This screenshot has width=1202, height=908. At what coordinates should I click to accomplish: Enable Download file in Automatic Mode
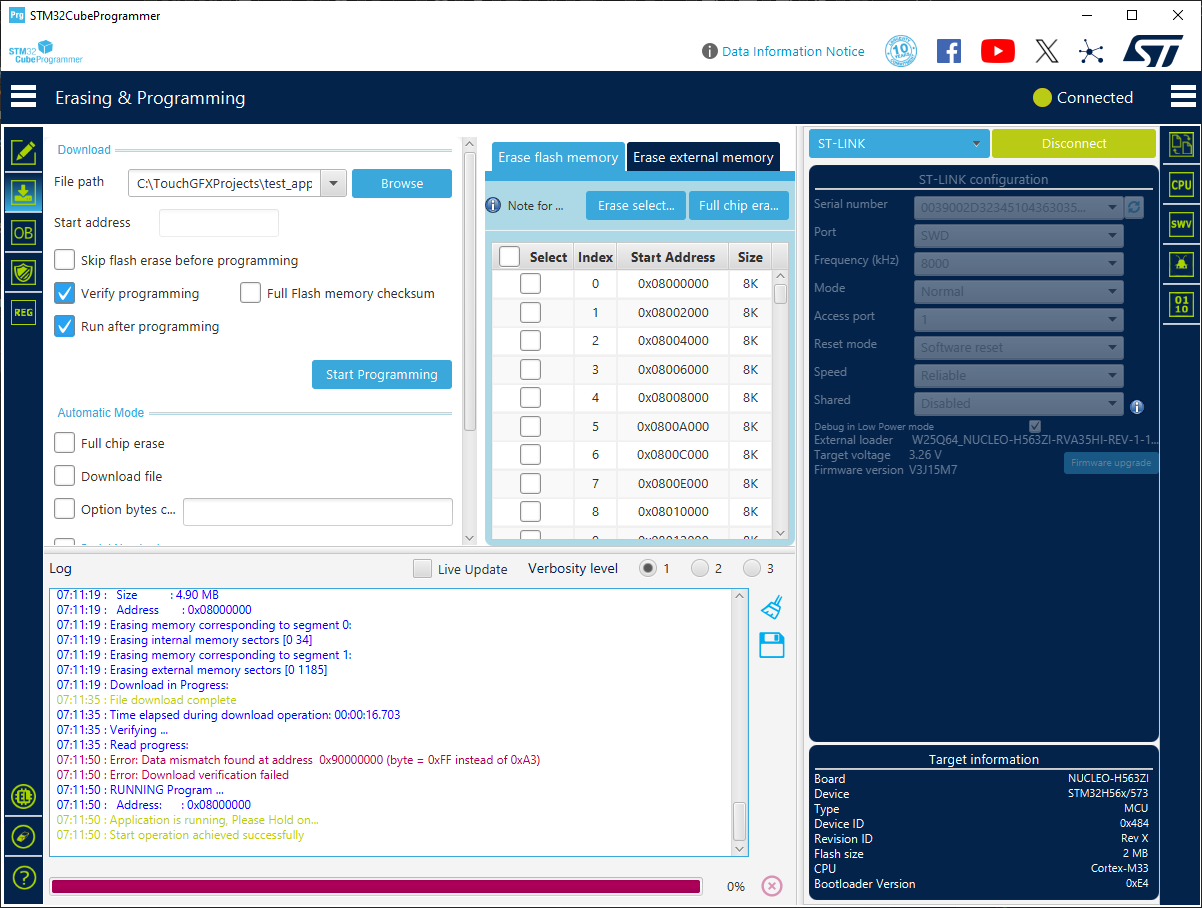tap(65, 476)
